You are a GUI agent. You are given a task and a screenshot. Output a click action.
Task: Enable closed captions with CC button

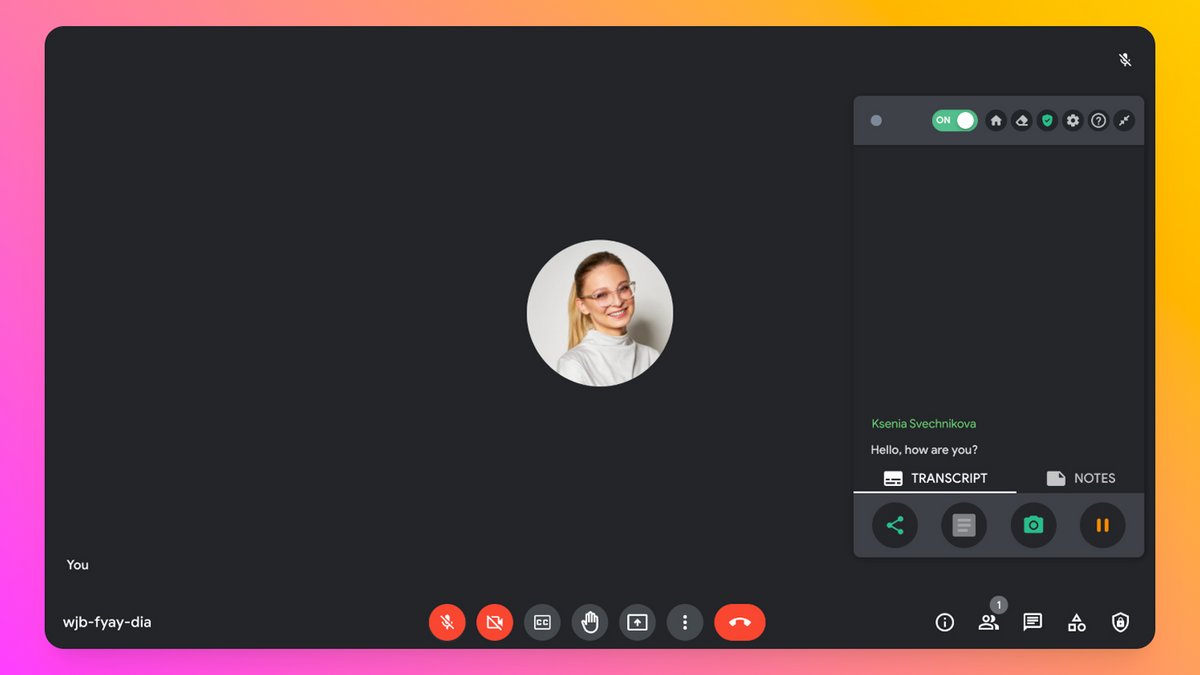click(x=542, y=622)
